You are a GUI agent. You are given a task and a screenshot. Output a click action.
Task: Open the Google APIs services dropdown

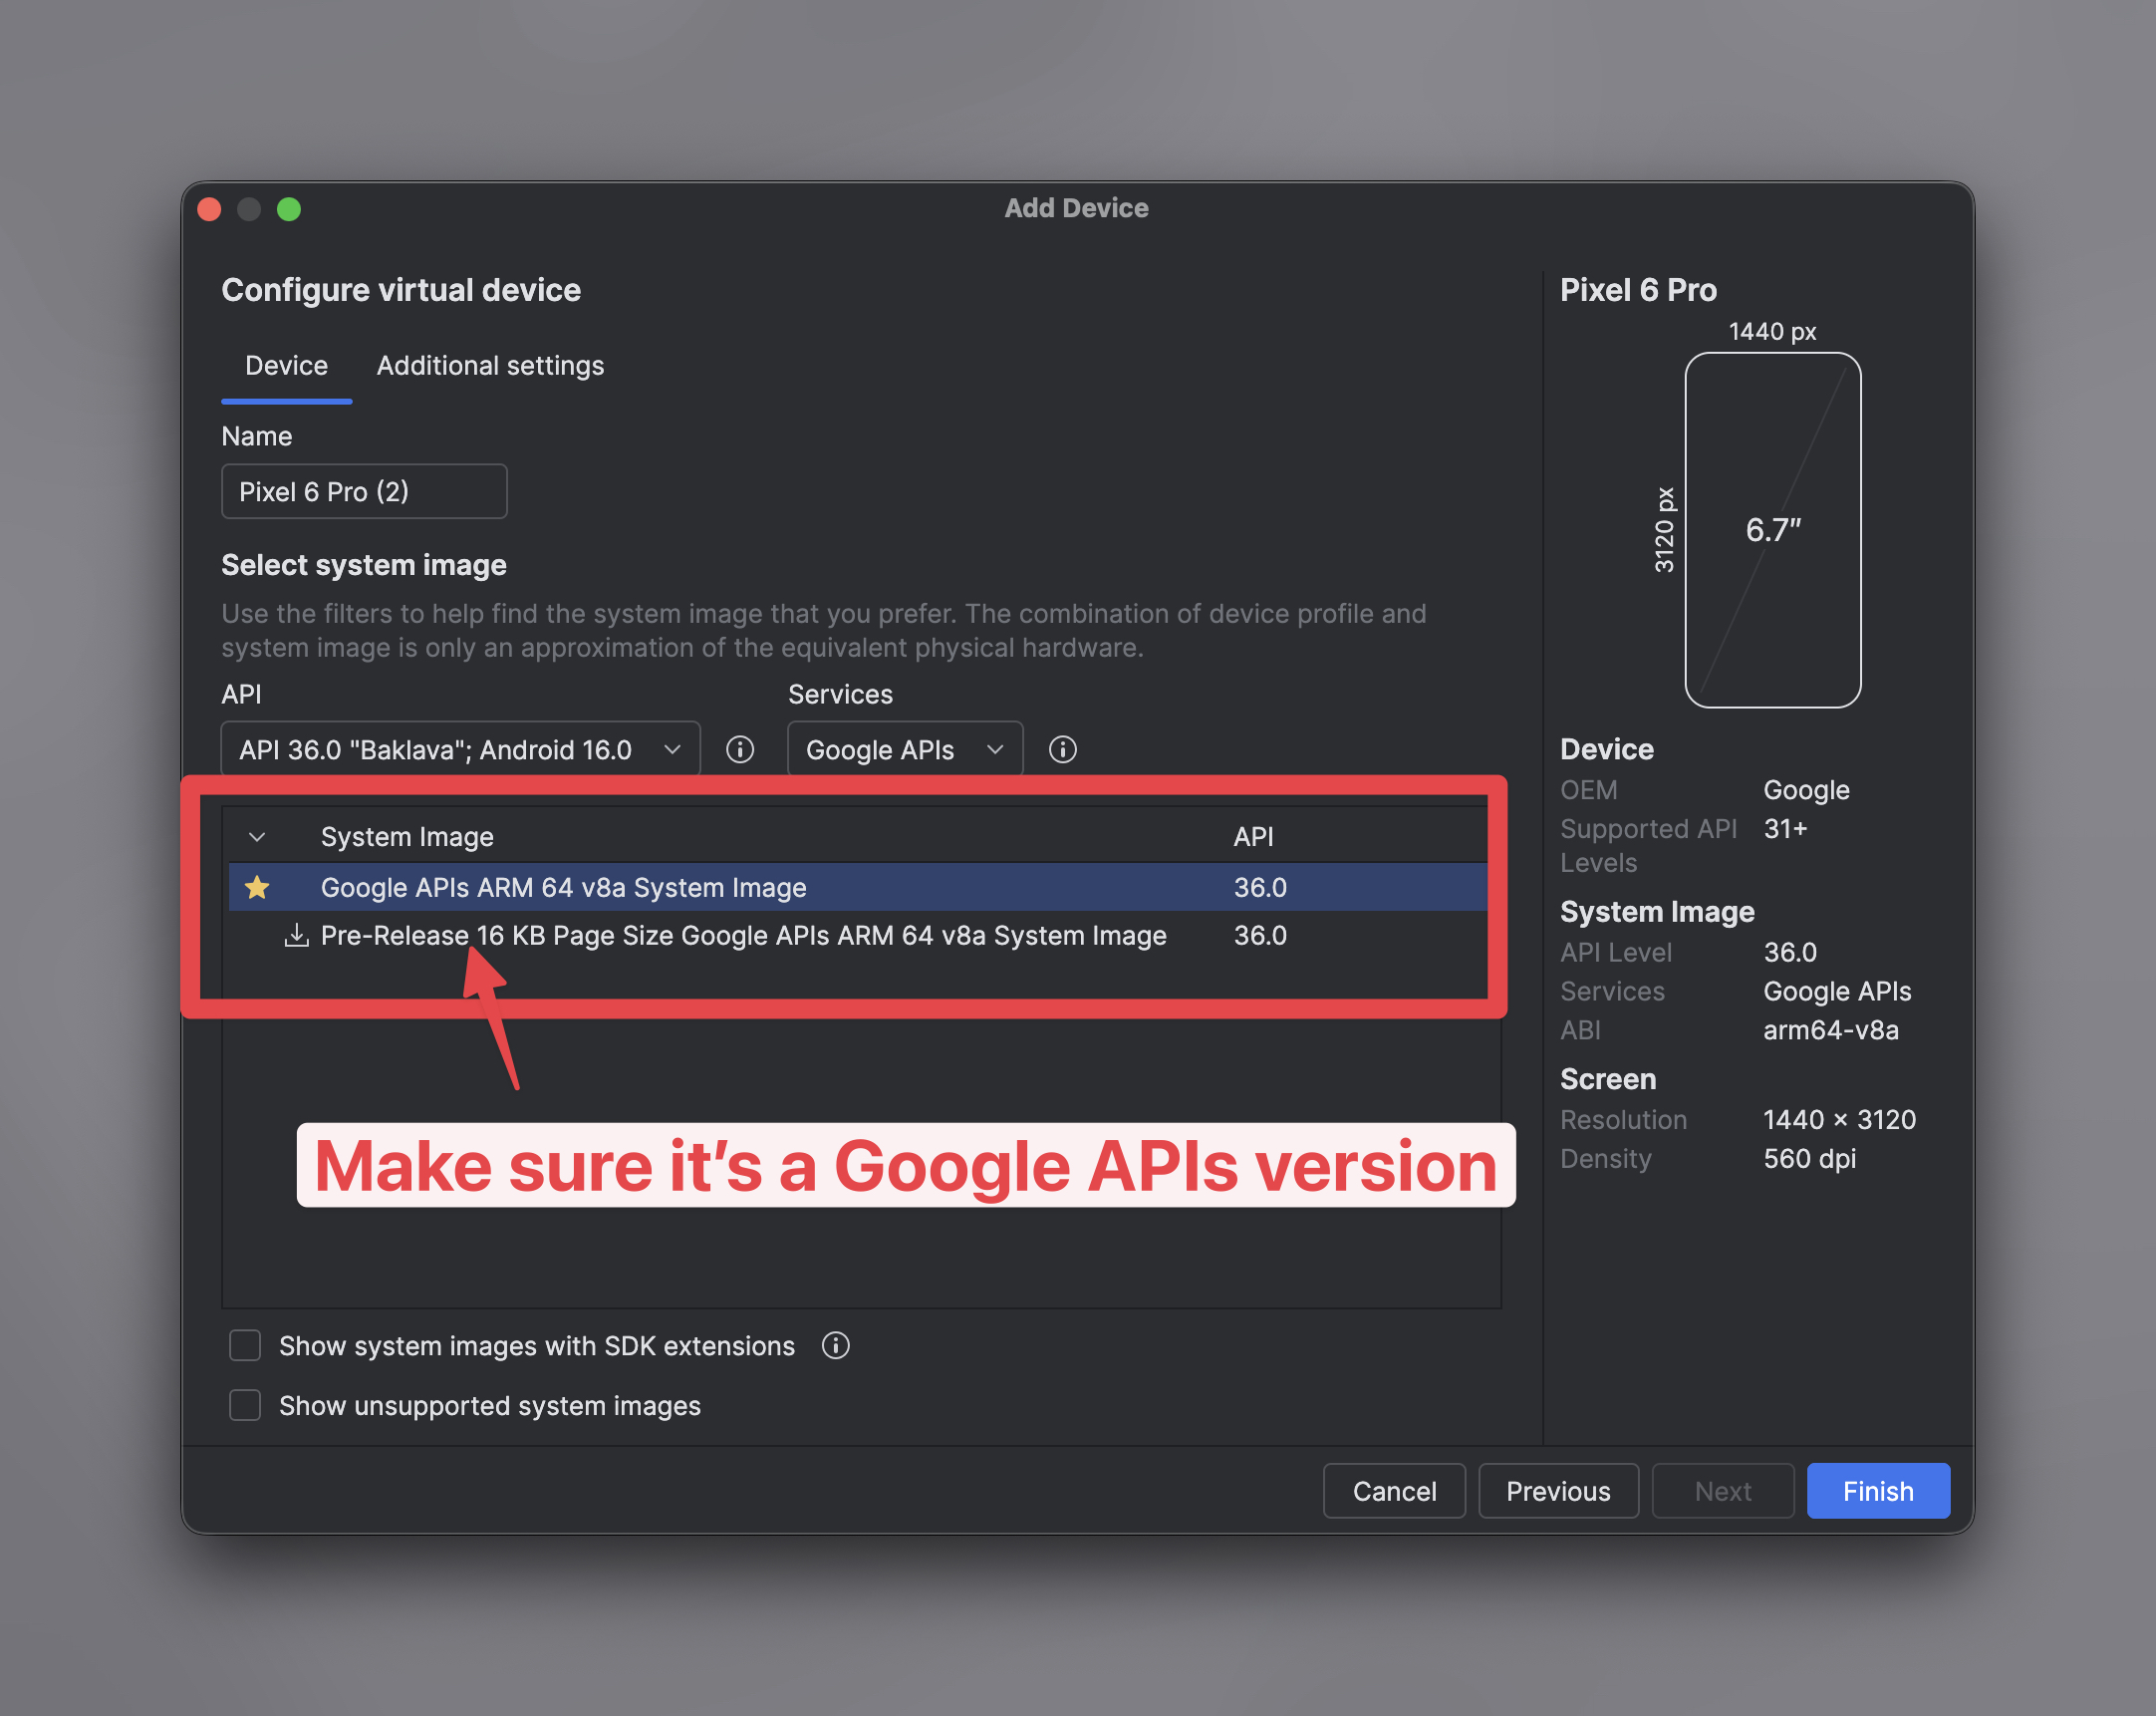coord(904,750)
